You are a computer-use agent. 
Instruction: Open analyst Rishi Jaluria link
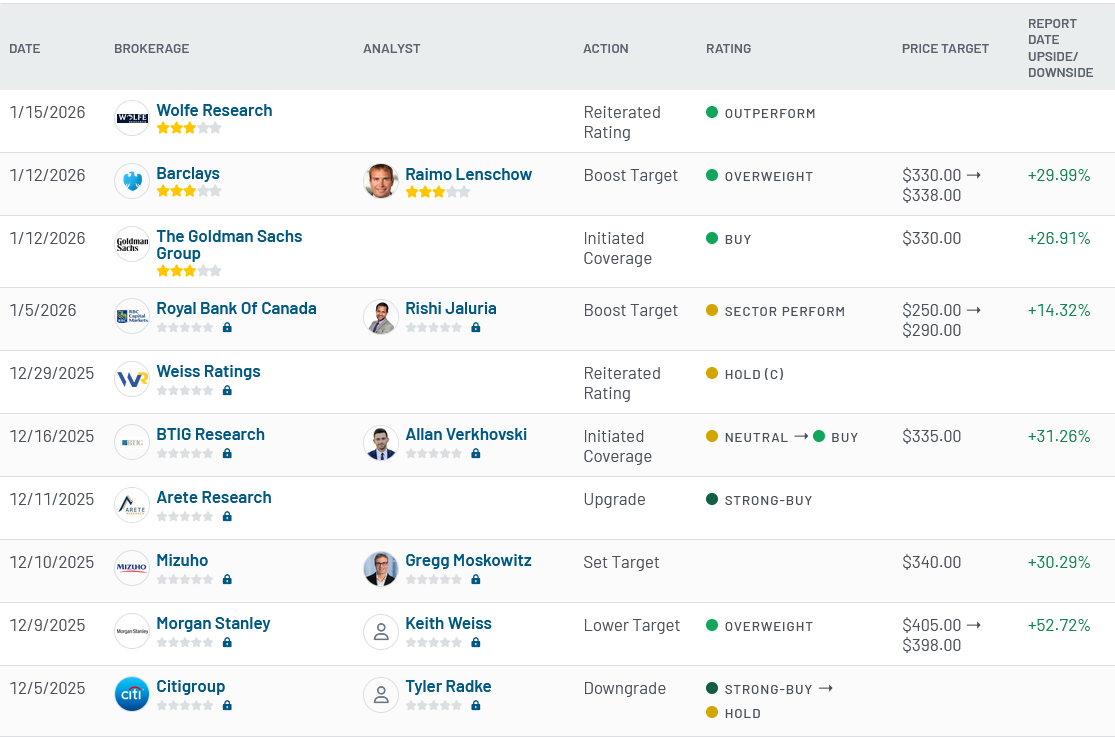click(451, 308)
